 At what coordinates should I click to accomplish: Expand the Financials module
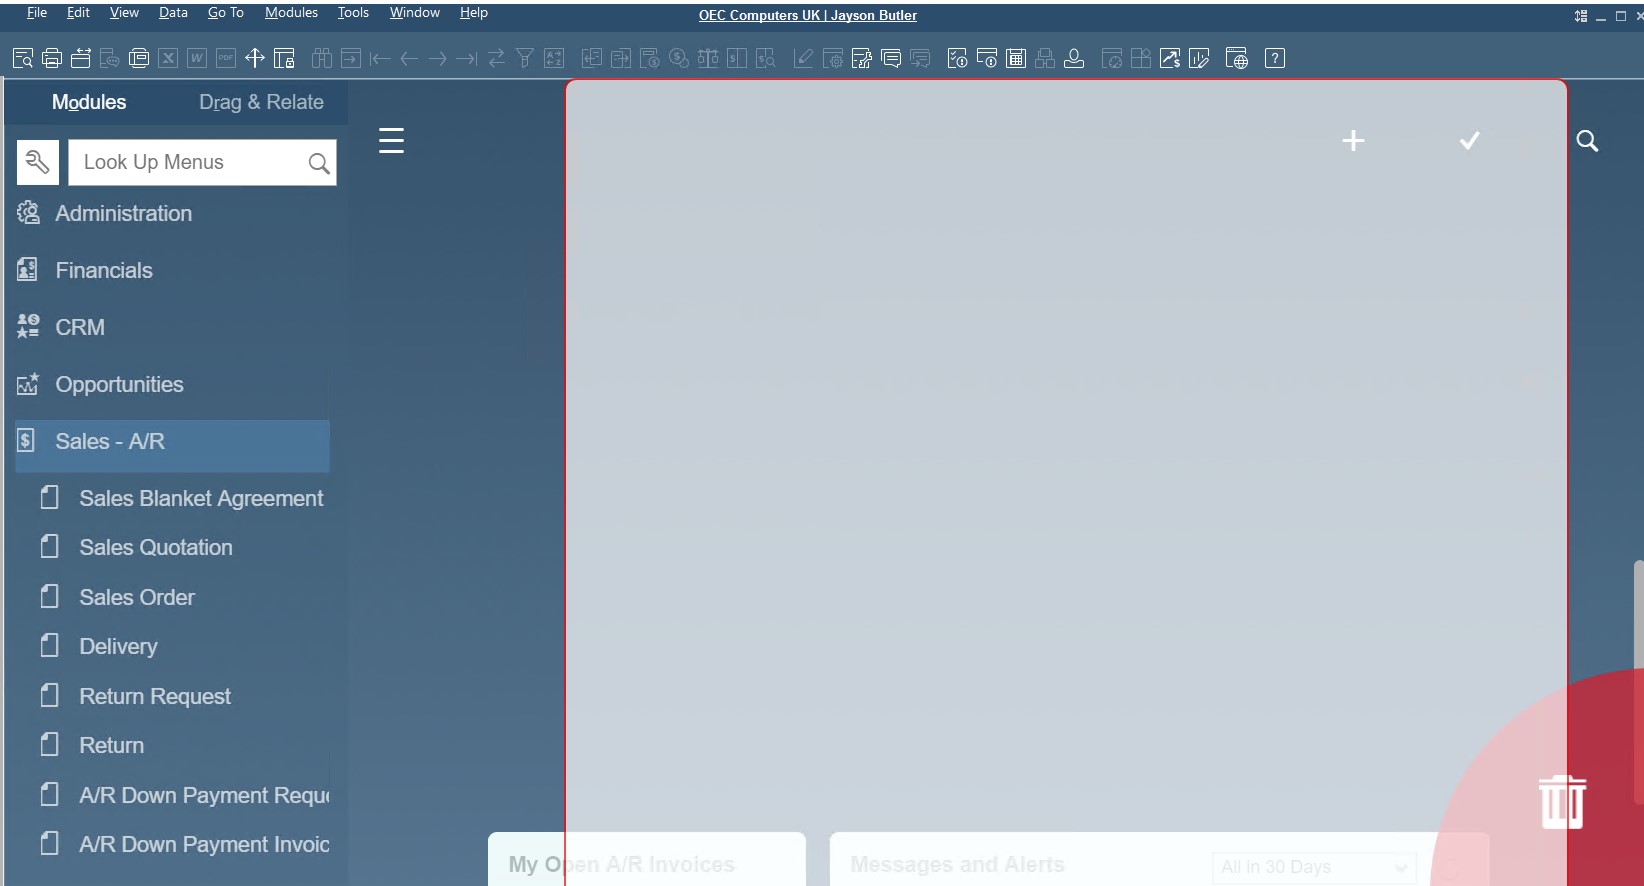point(104,270)
